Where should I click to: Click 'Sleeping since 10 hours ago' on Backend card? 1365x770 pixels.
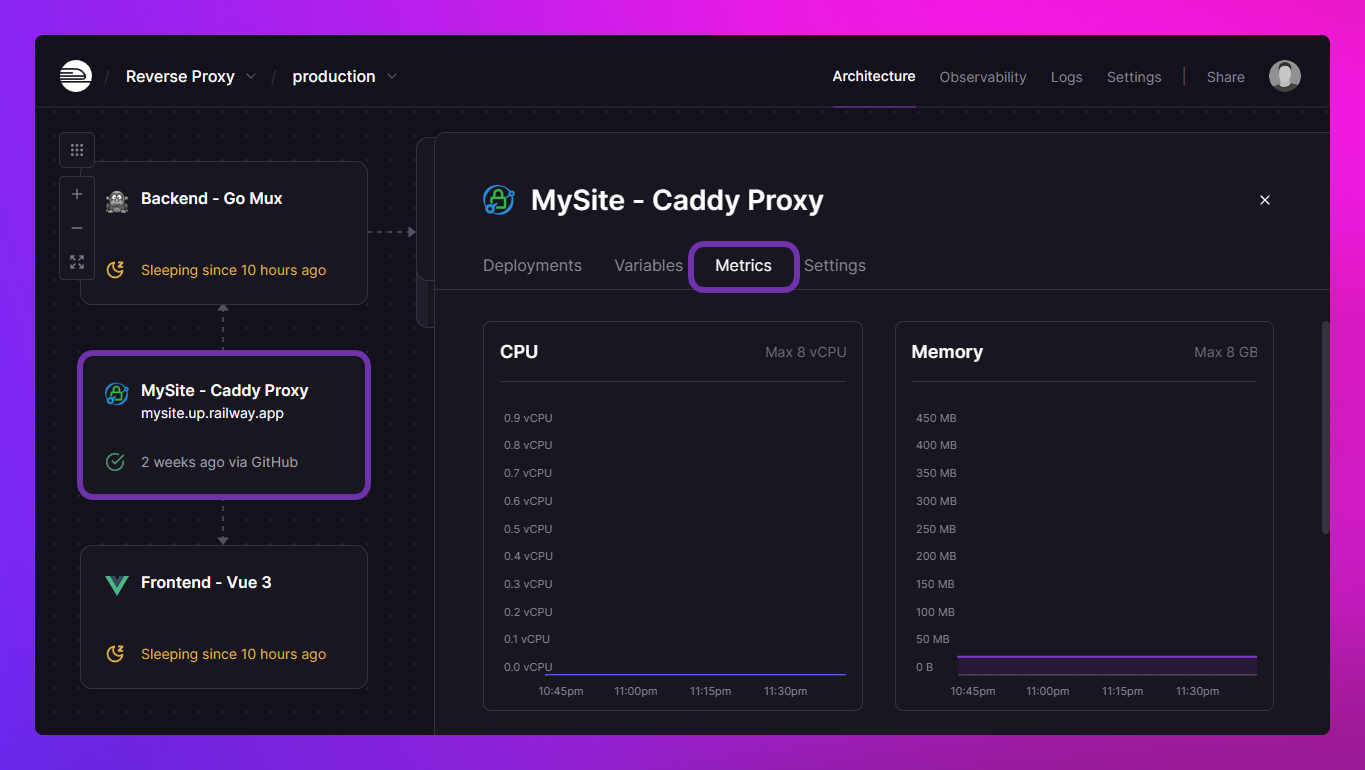[233, 270]
